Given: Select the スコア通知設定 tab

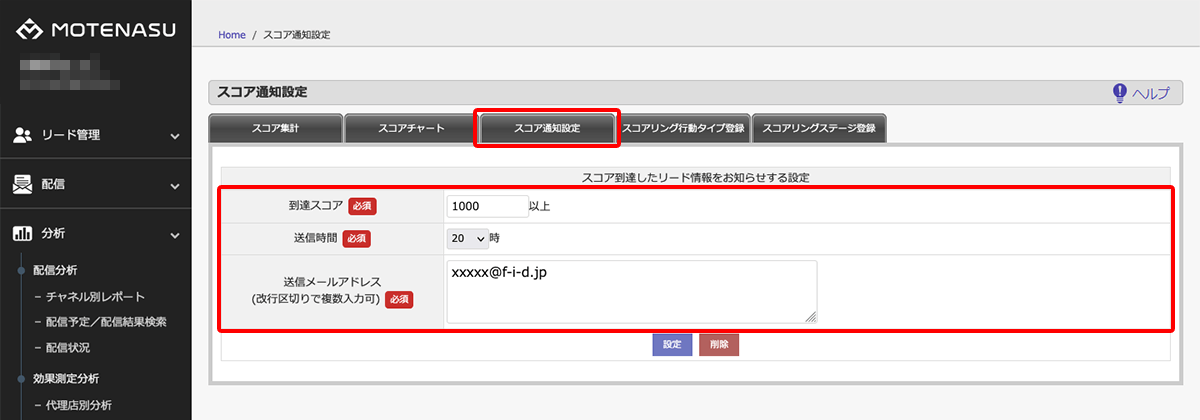Looking at the screenshot, I should 547,129.
